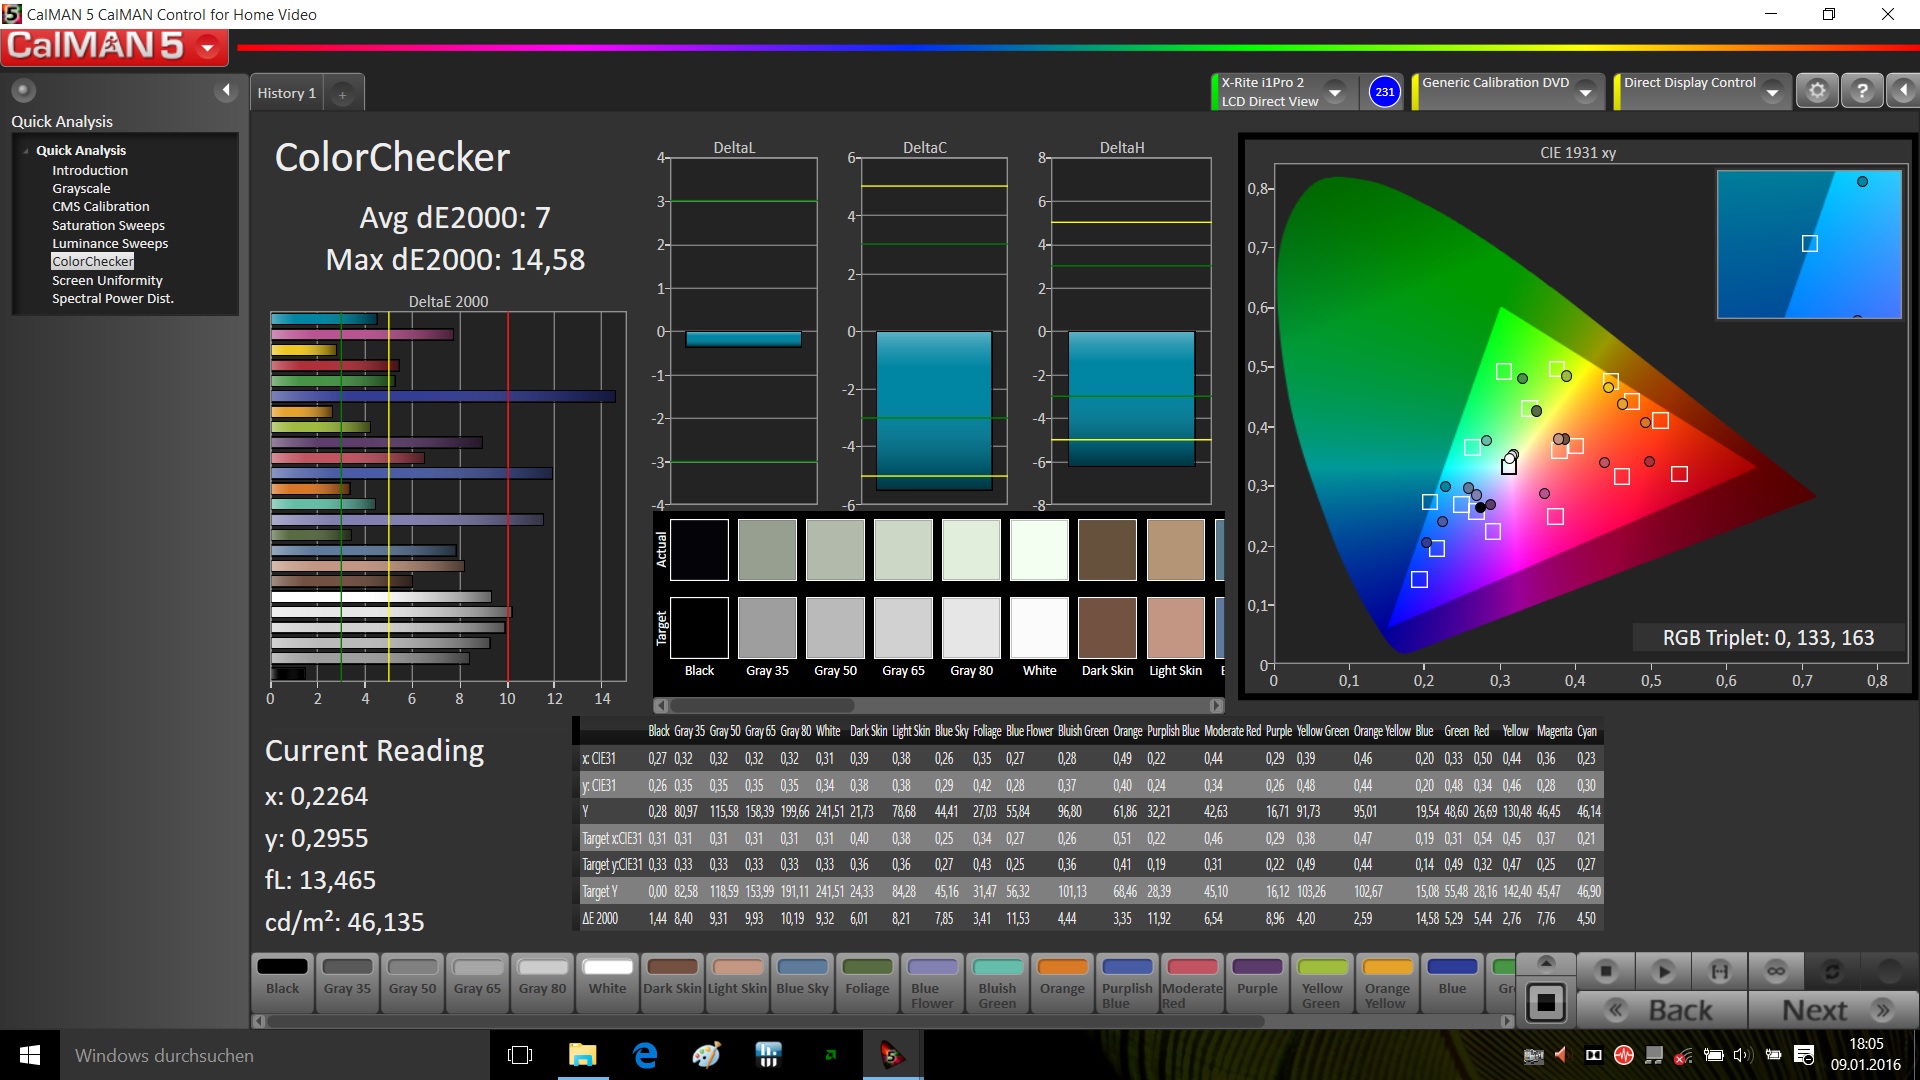Open the CalMAN 5 main menu arrow

pos(208,47)
